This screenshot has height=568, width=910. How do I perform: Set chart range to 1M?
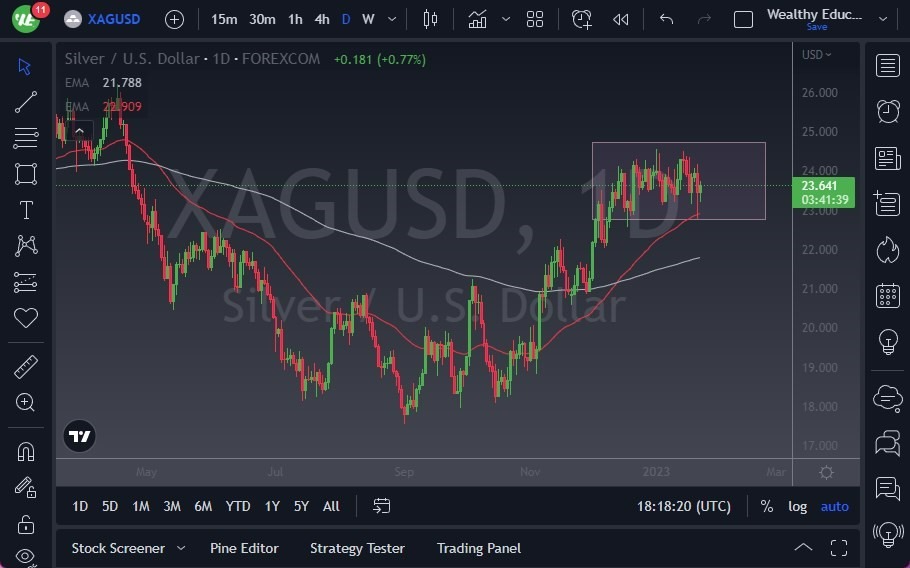(141, 506)
